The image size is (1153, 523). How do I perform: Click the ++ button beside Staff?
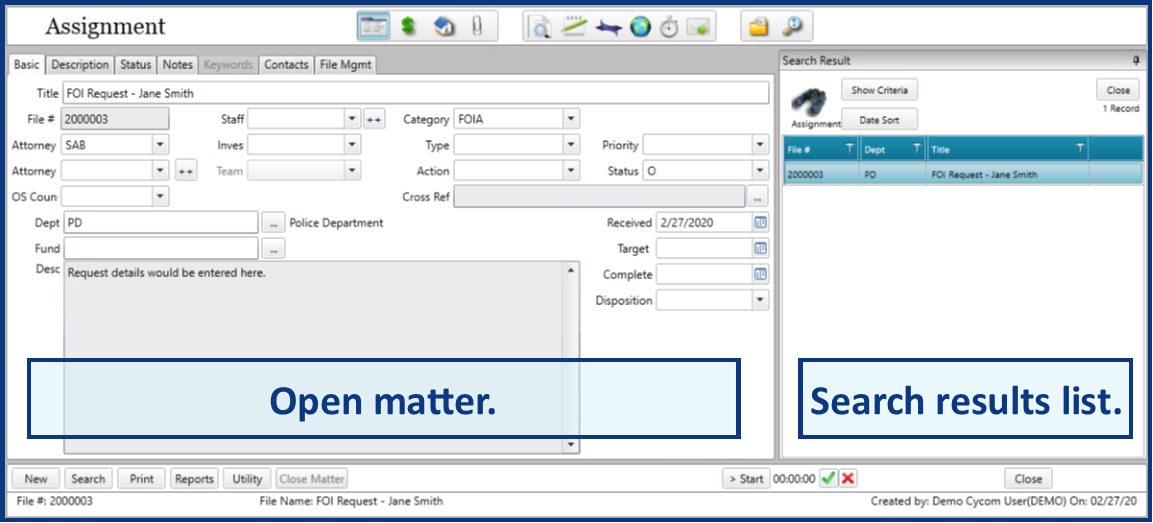[374, 119]
